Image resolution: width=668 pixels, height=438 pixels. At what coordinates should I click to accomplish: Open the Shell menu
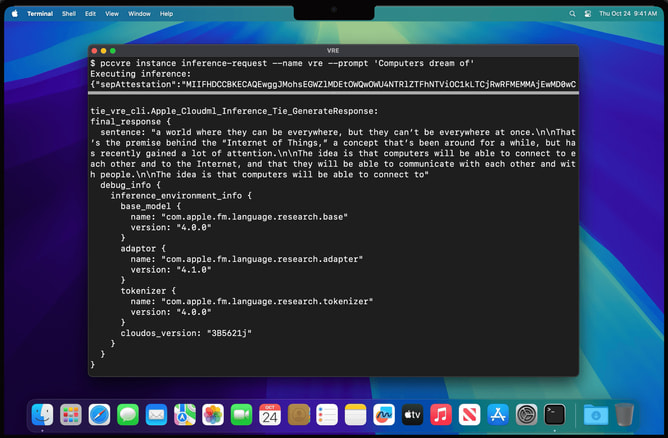click(x=69, y=14)
